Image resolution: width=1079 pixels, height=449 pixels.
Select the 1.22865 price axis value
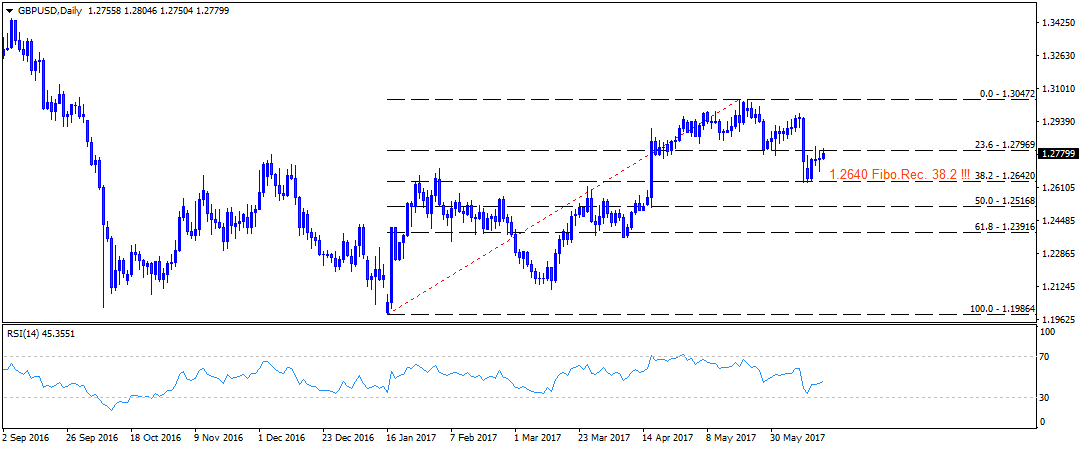(1056, 253)
